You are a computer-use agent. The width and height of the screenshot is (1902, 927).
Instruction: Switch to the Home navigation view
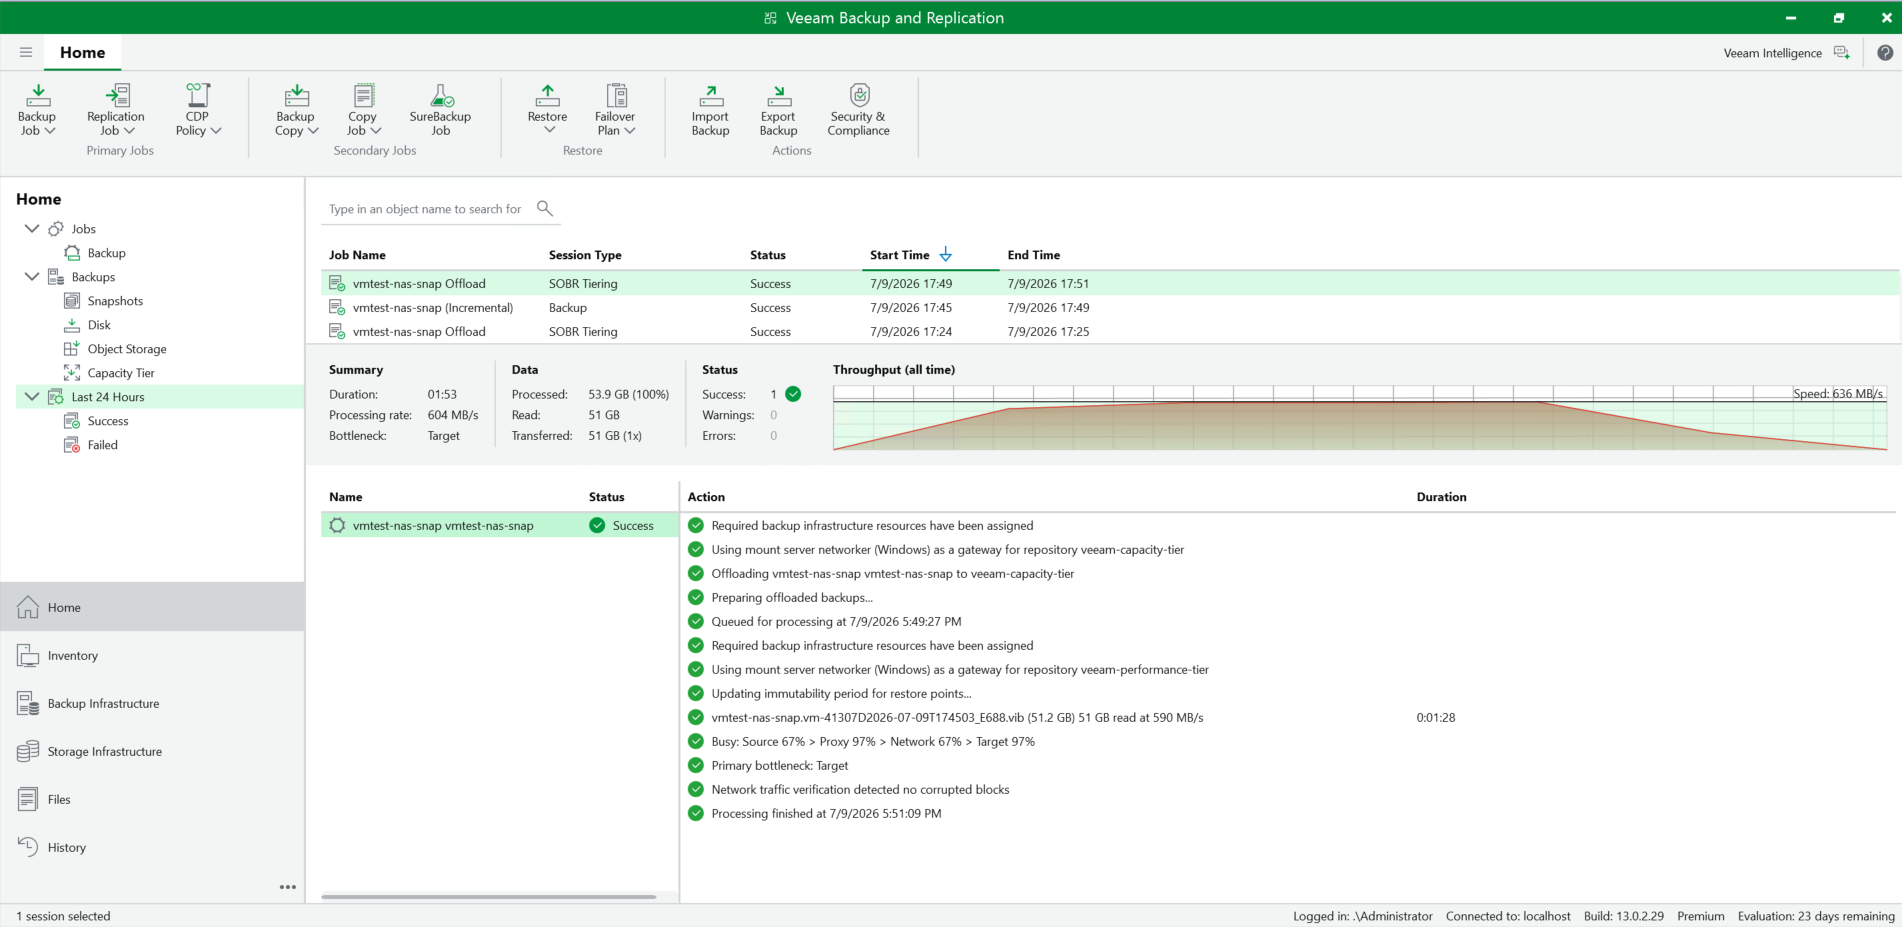point(152,607)
